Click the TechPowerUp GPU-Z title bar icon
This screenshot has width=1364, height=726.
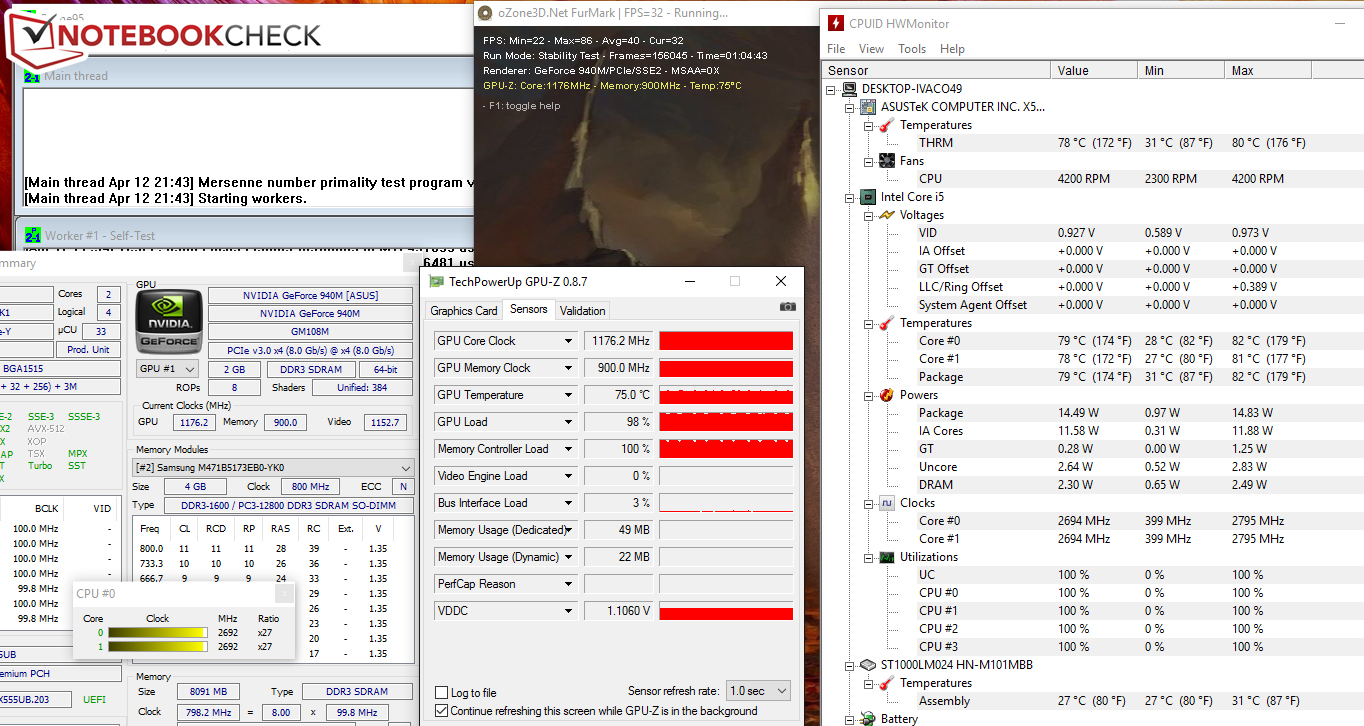pos(436,282)
